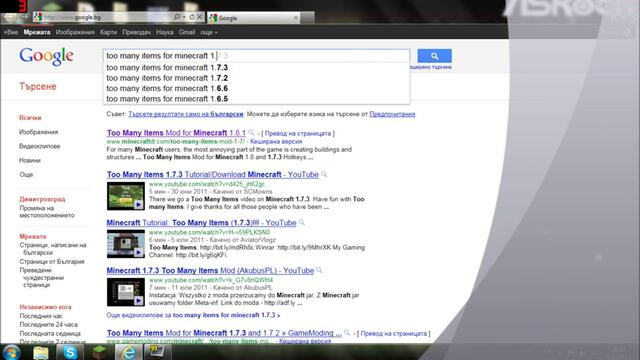Click video thumbnail for Tutorial/Download result
Screen dimensions: 640x360
coord(126,196)
